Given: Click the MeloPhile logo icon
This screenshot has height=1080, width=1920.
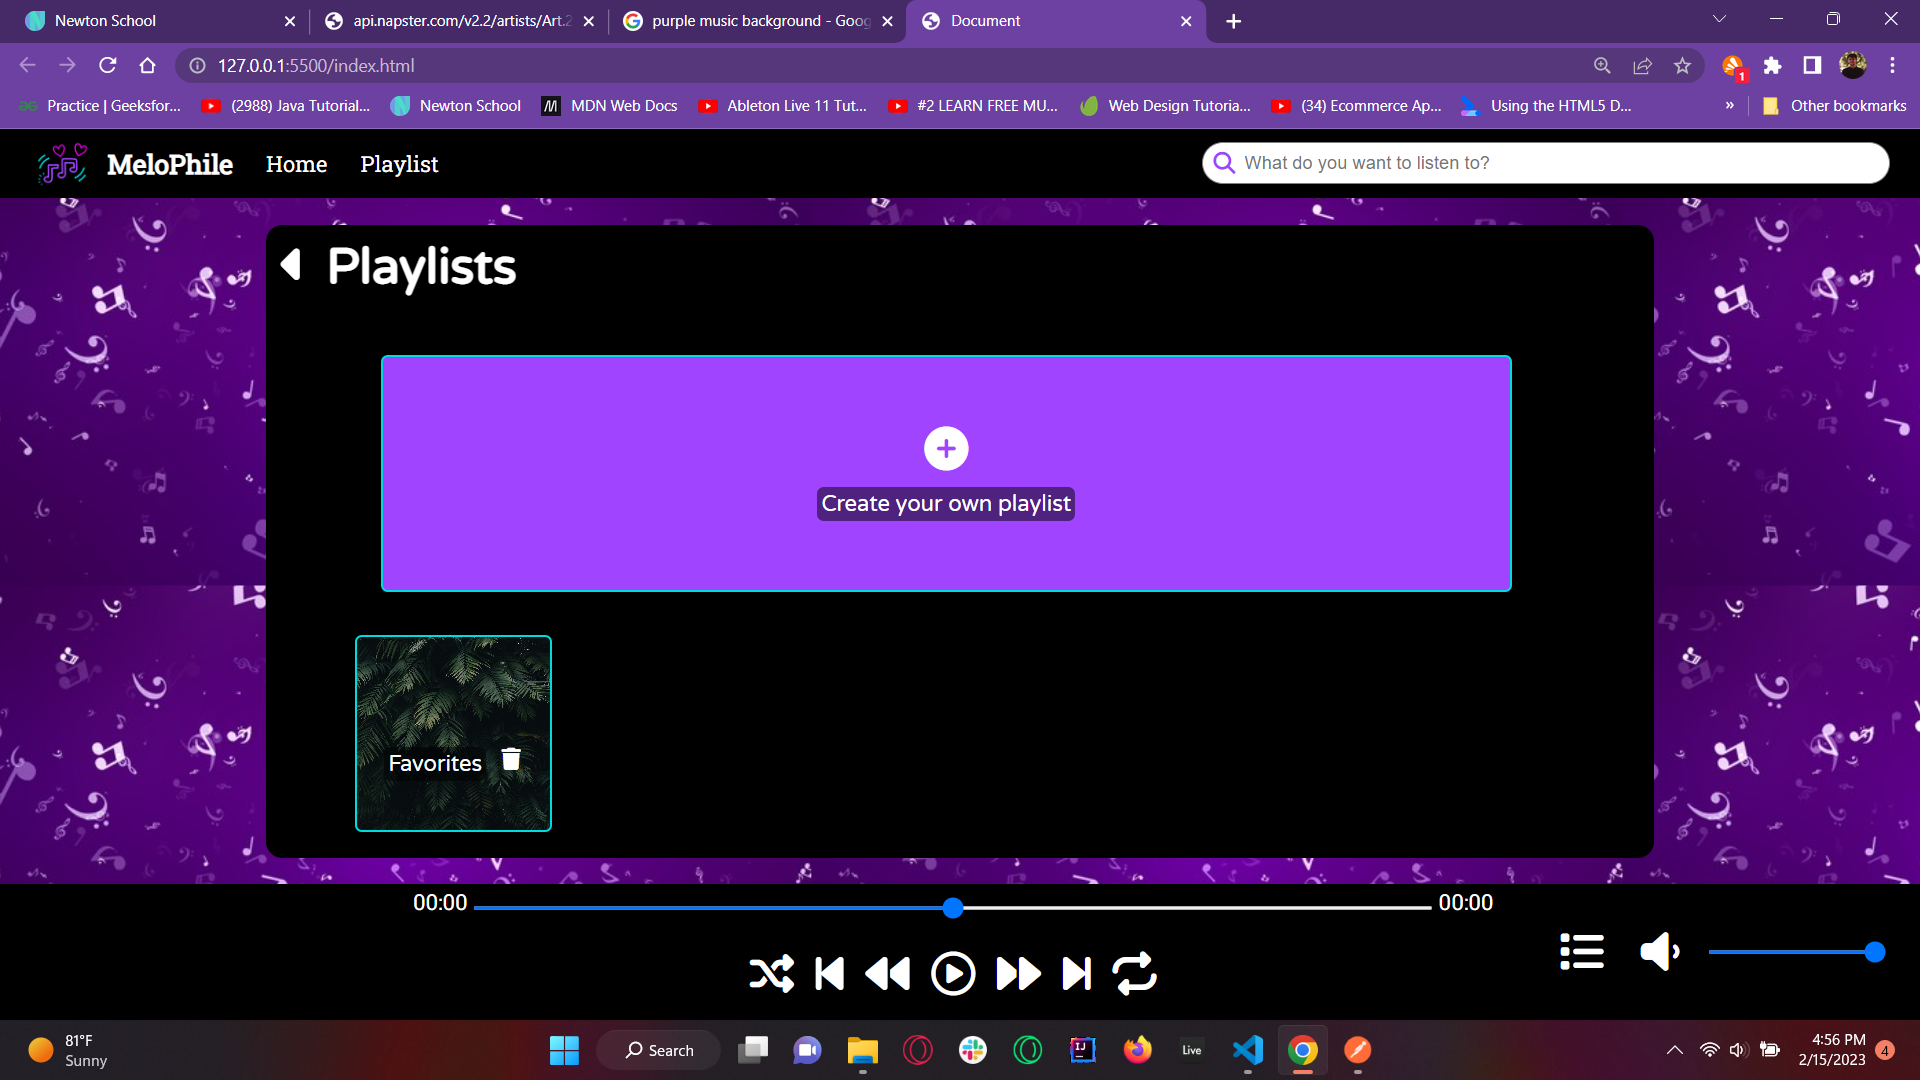Looking at the screenshot, I should click(x=62, y=164).
